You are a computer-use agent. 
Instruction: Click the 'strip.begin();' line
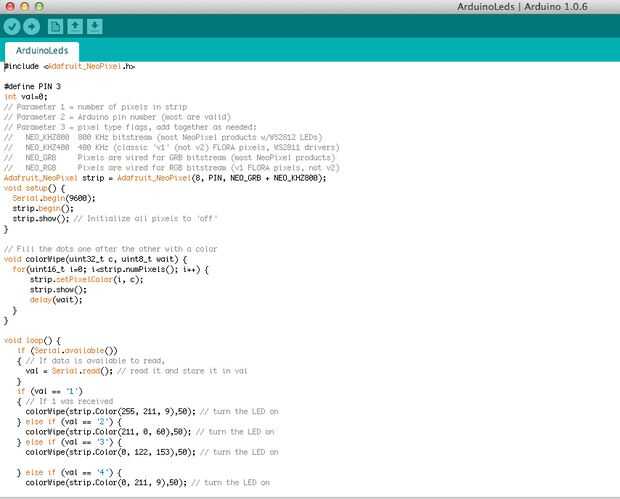[x=43, y=208]
